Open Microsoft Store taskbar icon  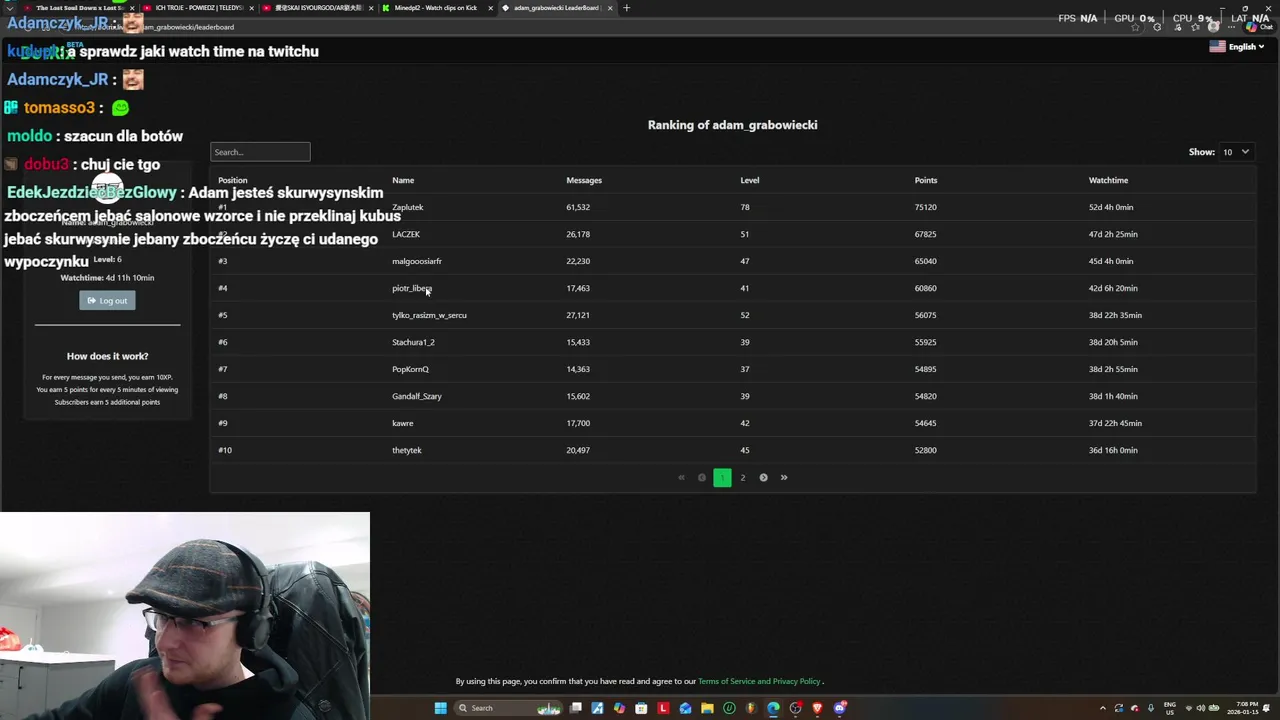[x=641, y=708]
